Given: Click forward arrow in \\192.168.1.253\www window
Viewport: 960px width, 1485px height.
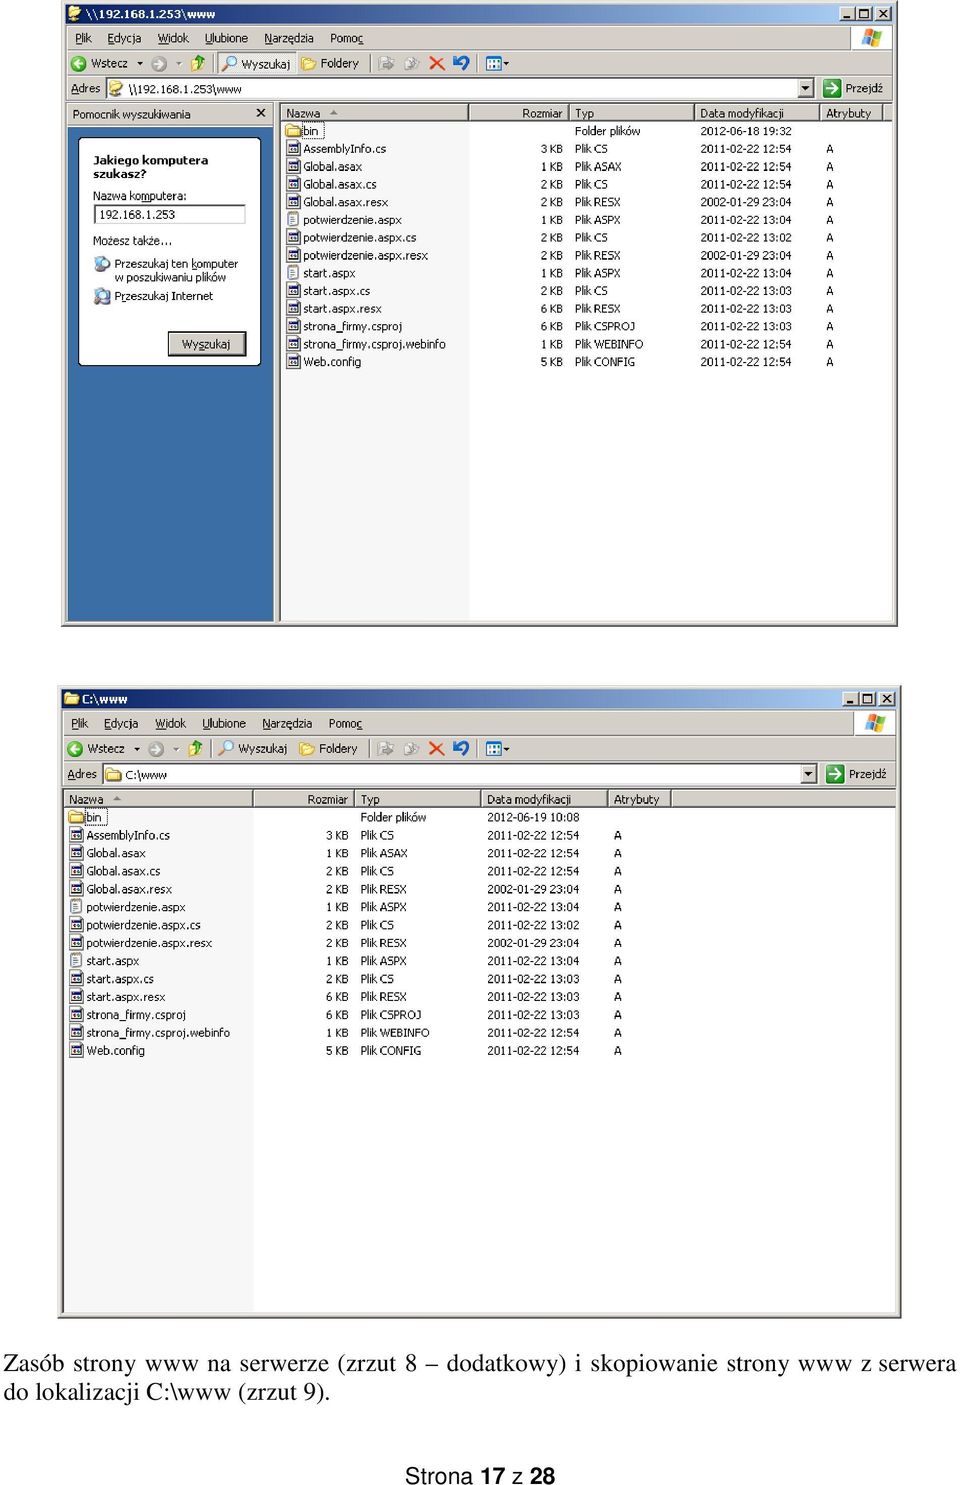Looking at the screenshot, I should tap(159, 63).
